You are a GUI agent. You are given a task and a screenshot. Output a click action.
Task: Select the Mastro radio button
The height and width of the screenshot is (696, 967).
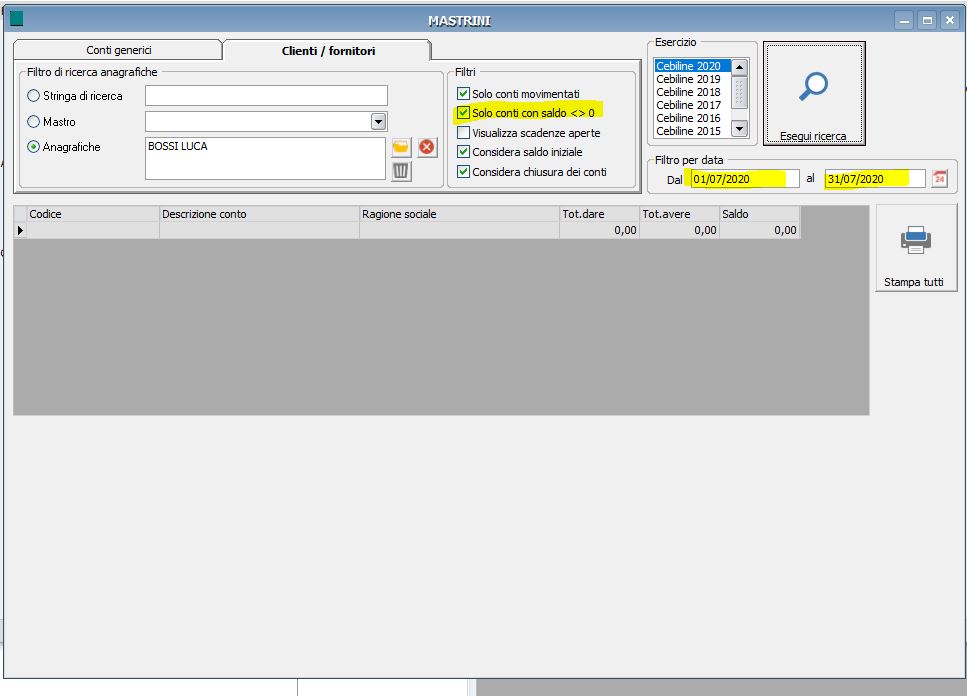pos(33,121)
